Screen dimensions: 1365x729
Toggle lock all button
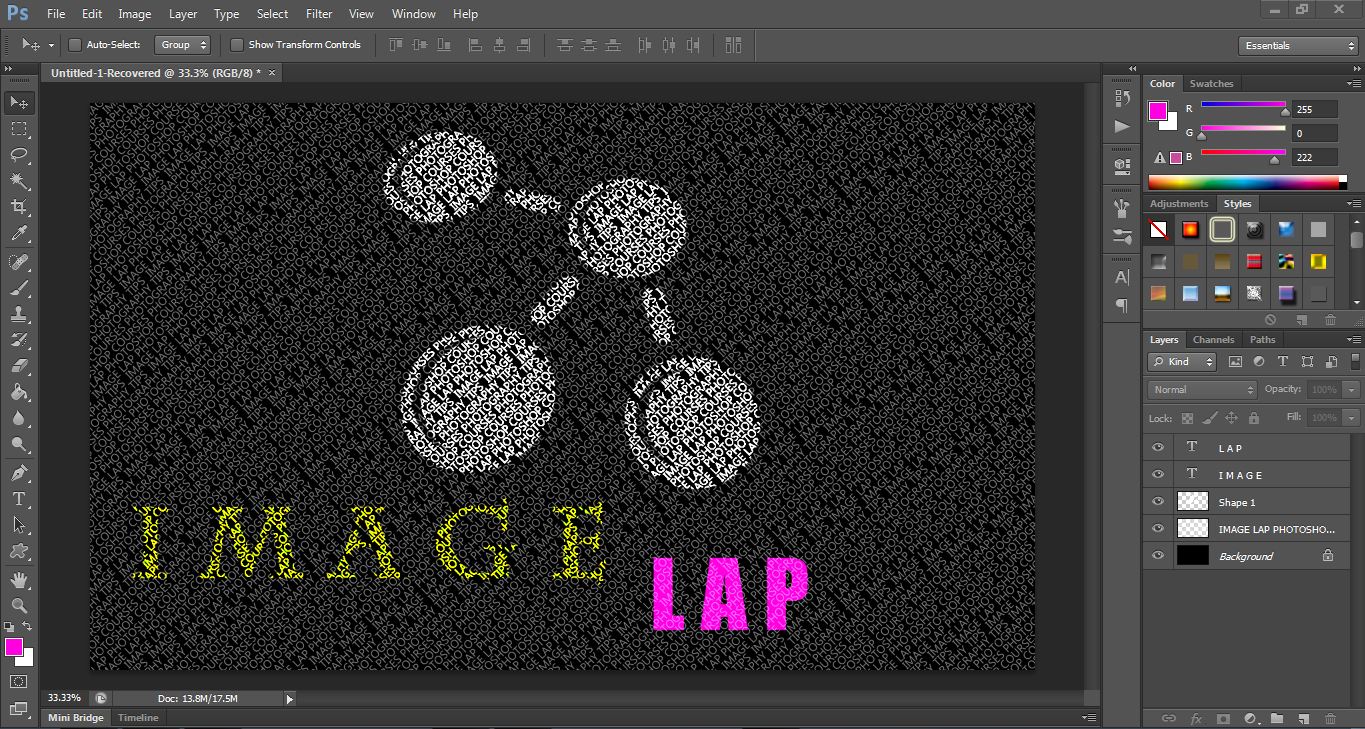pyautogui.click(x=1253, y=418)
